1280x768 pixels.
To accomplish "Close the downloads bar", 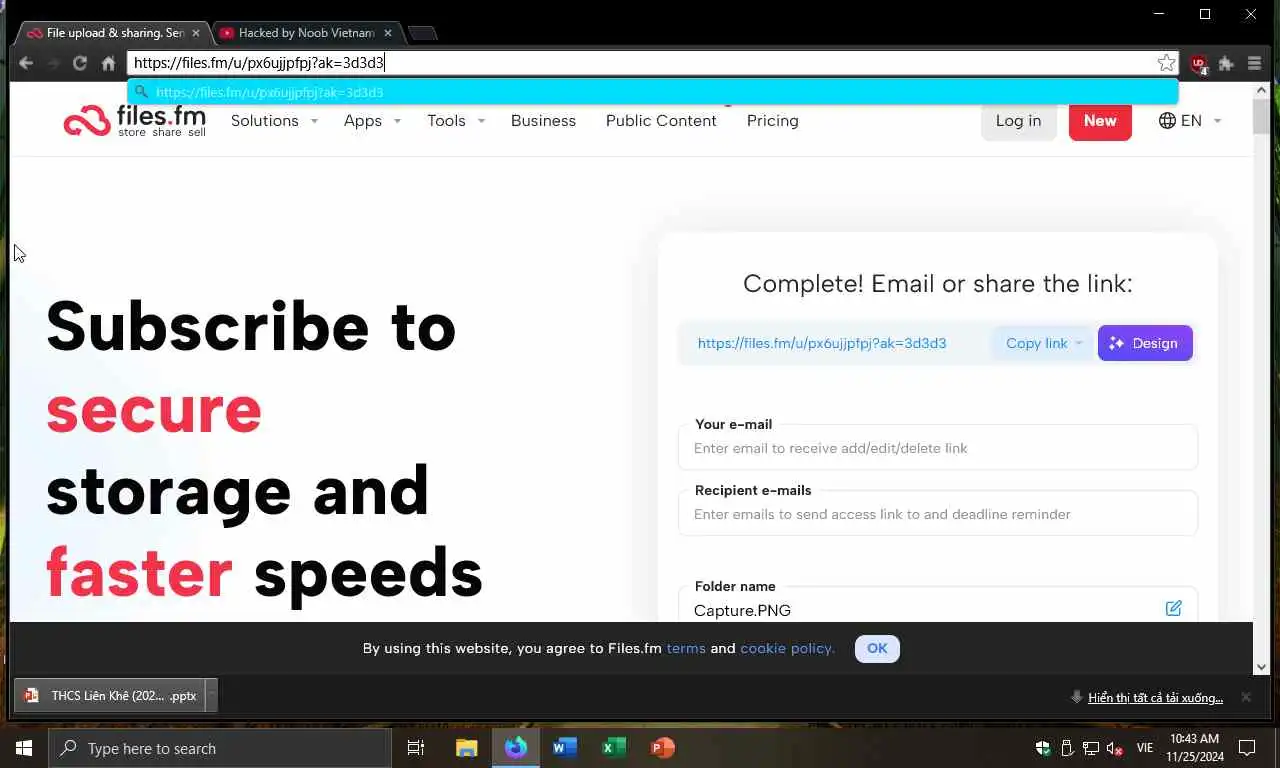I will pos(1246,697).
